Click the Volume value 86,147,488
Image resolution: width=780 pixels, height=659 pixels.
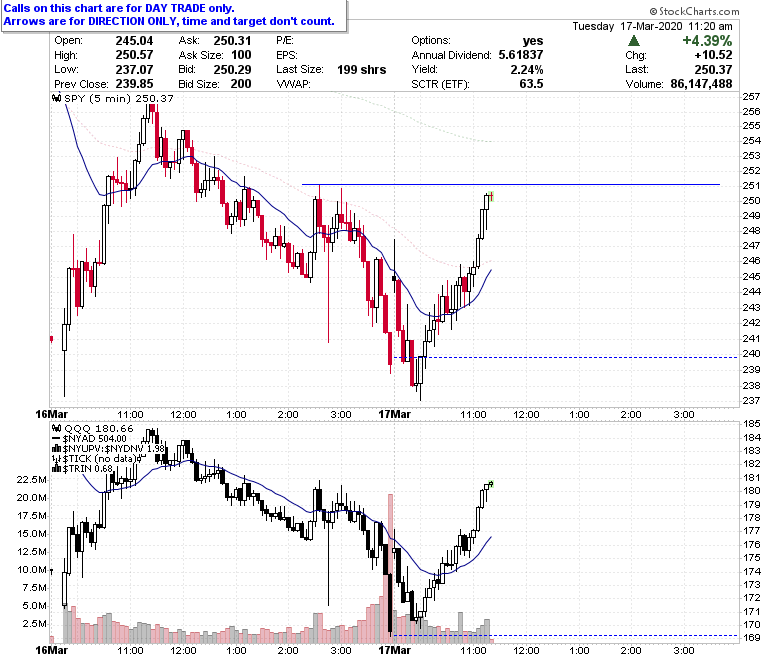click(x=701, y=84)
